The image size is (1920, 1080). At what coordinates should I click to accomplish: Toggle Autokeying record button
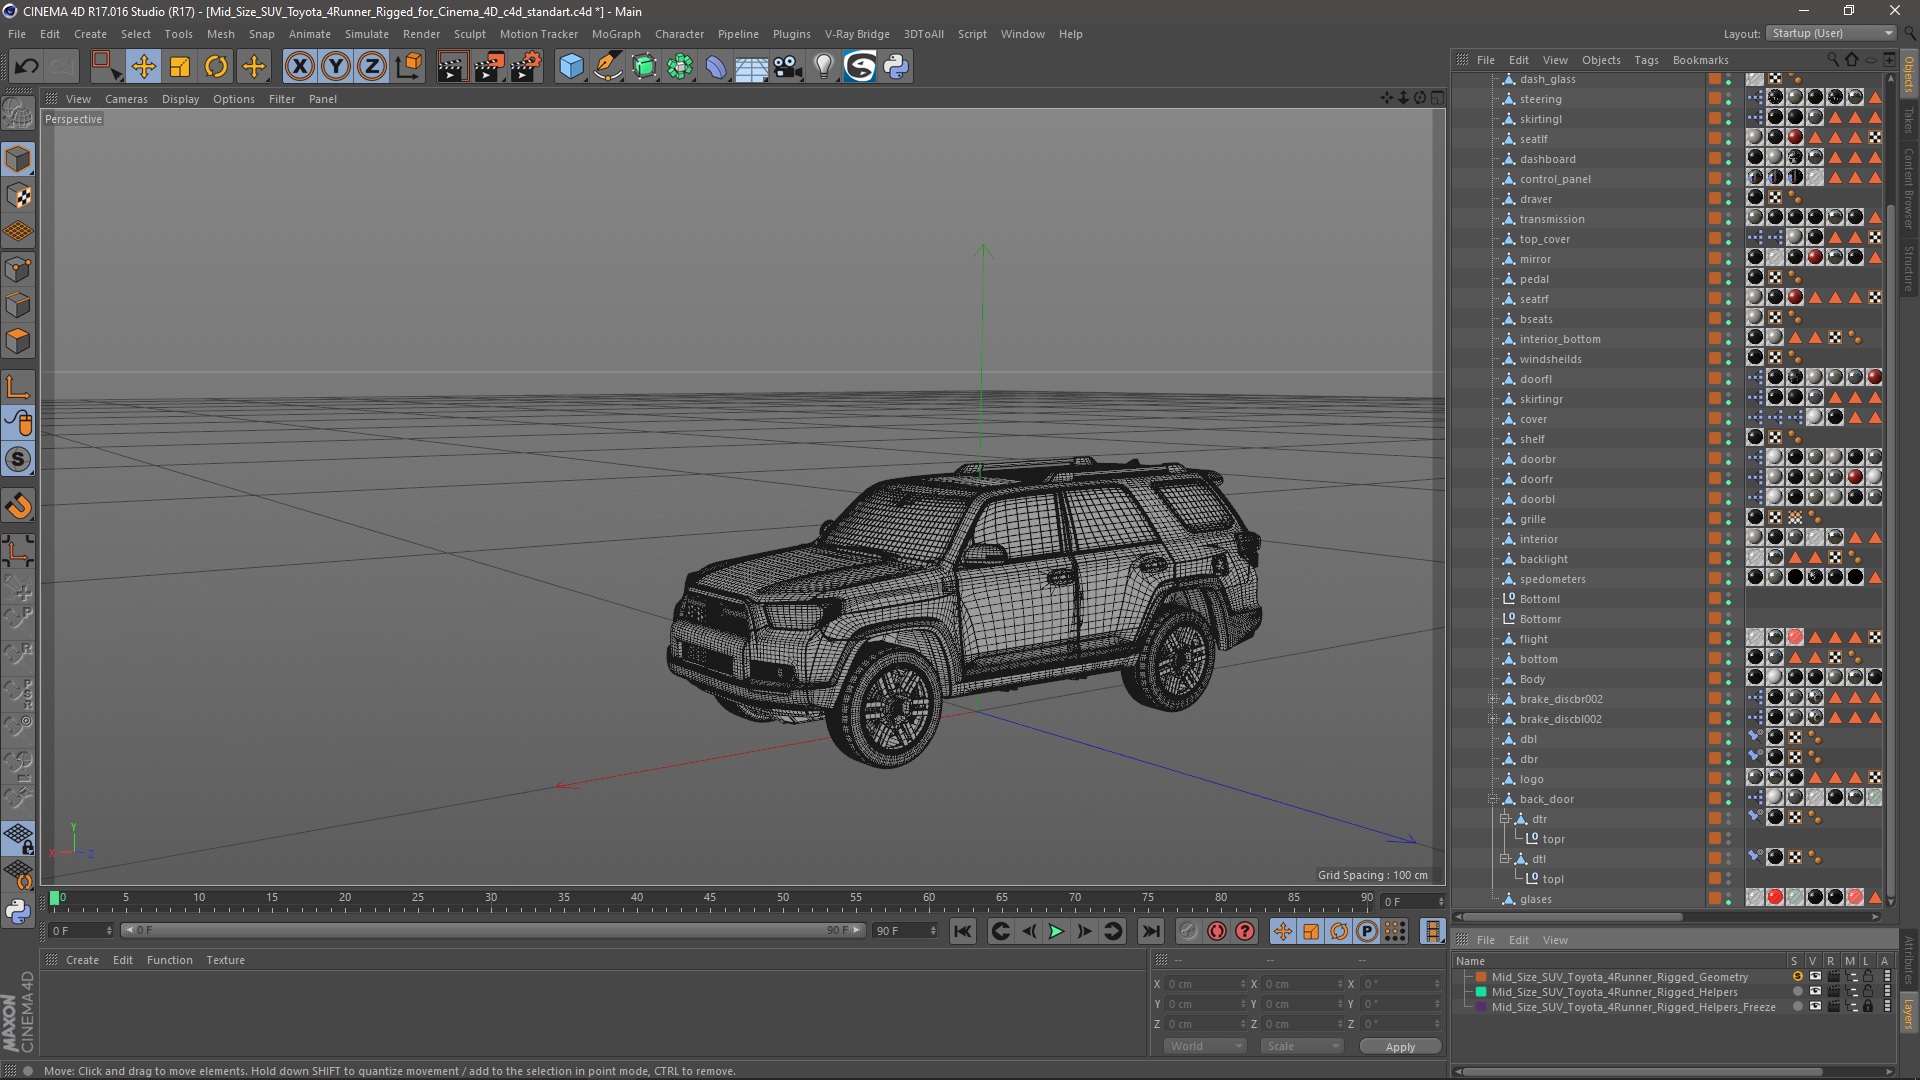[1216, 931]
